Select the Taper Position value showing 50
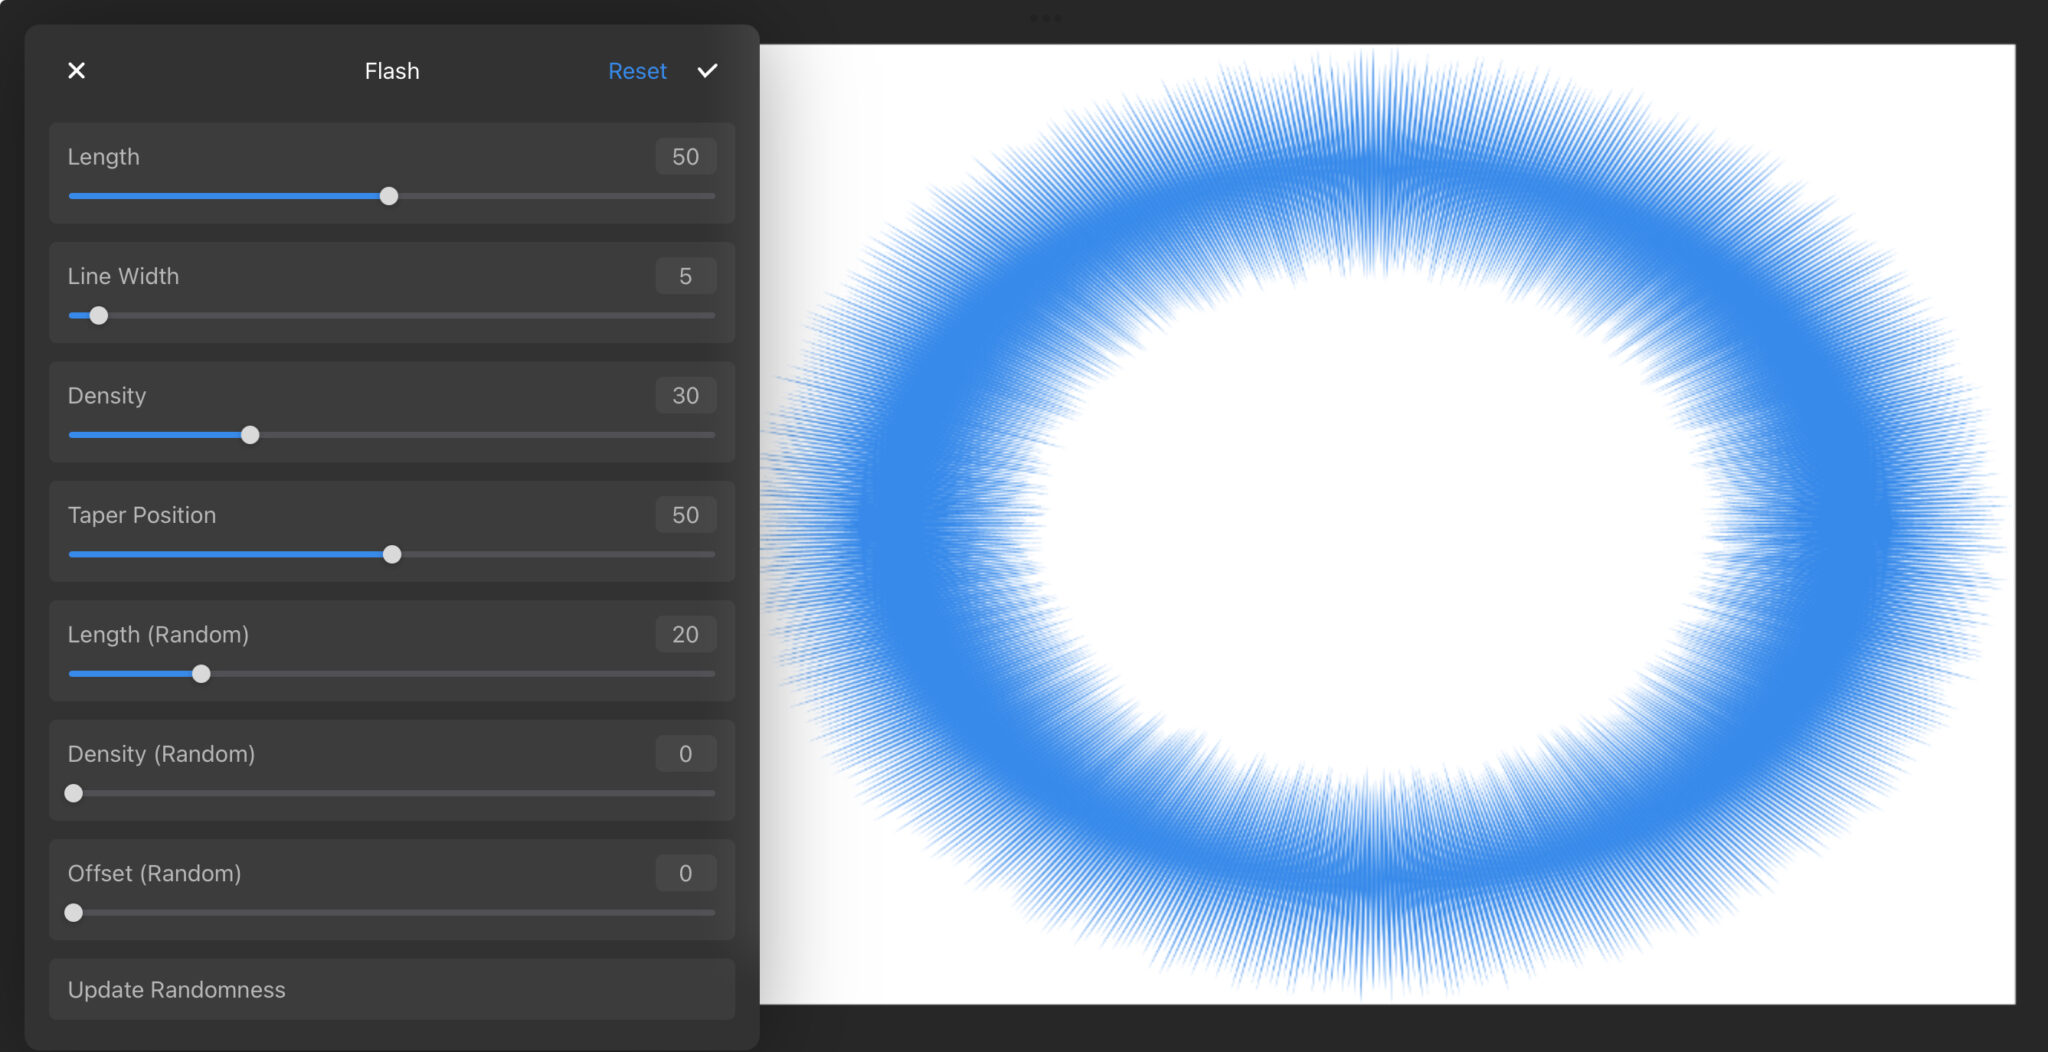Viewport: 2048px width, 1052px height. click(685, 514)
